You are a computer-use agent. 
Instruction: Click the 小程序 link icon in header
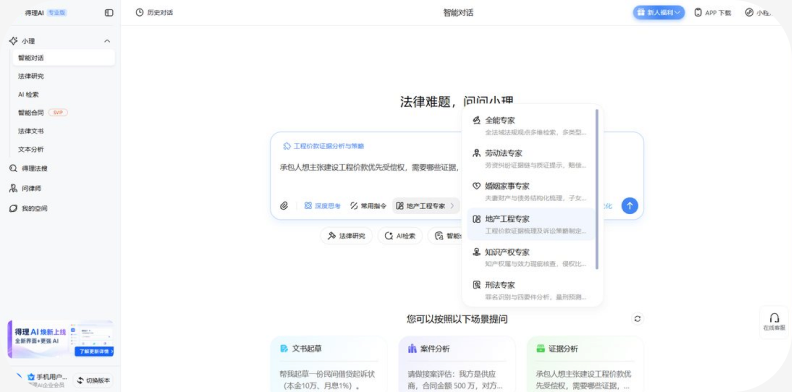[749, 13]
